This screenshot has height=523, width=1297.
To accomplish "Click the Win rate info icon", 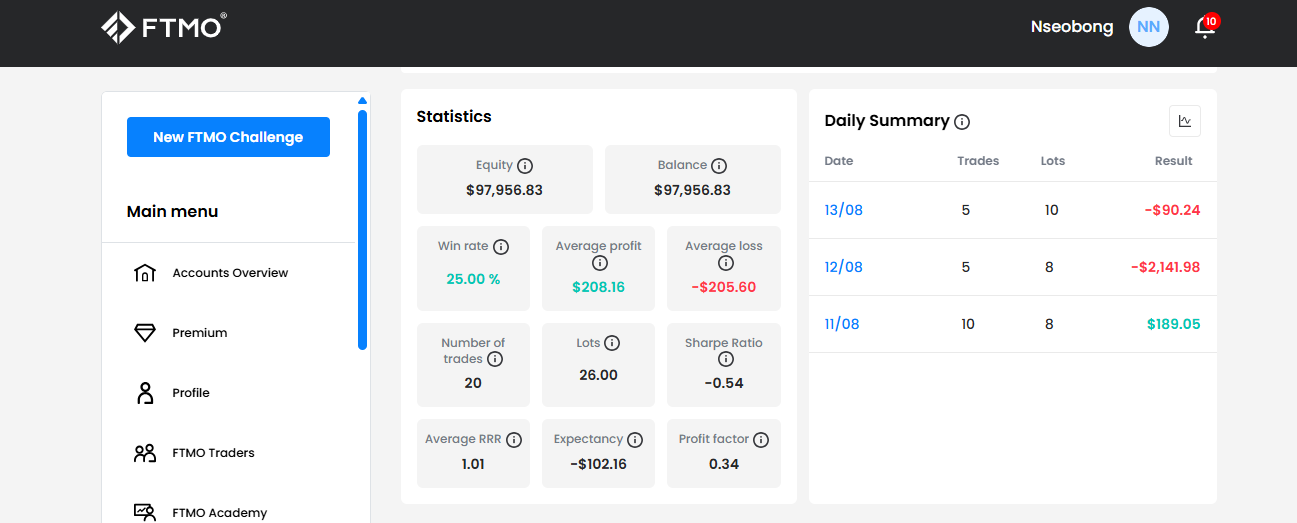I will tap(501, 247).
